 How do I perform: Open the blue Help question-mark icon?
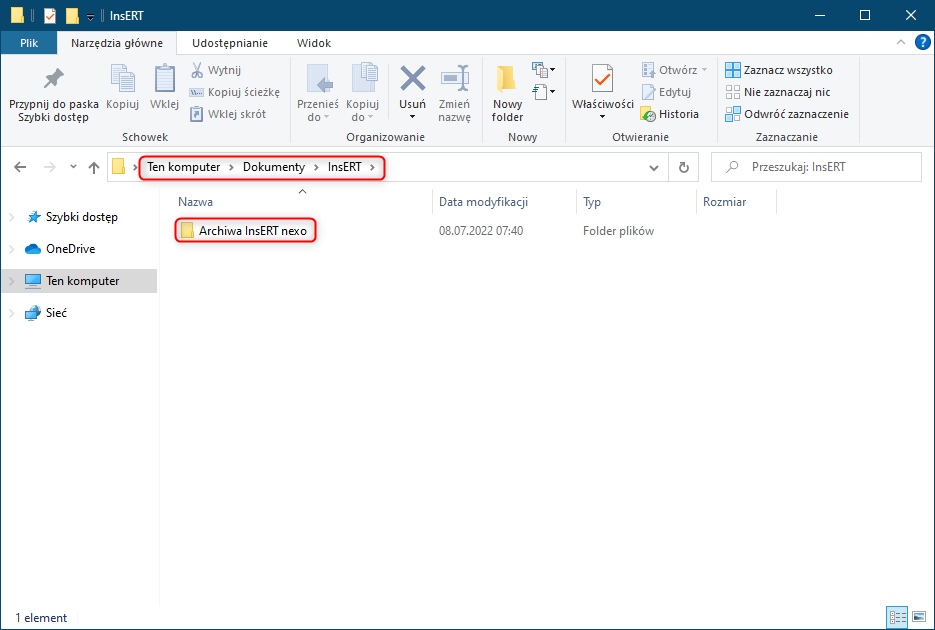click(x=922, y=42)
